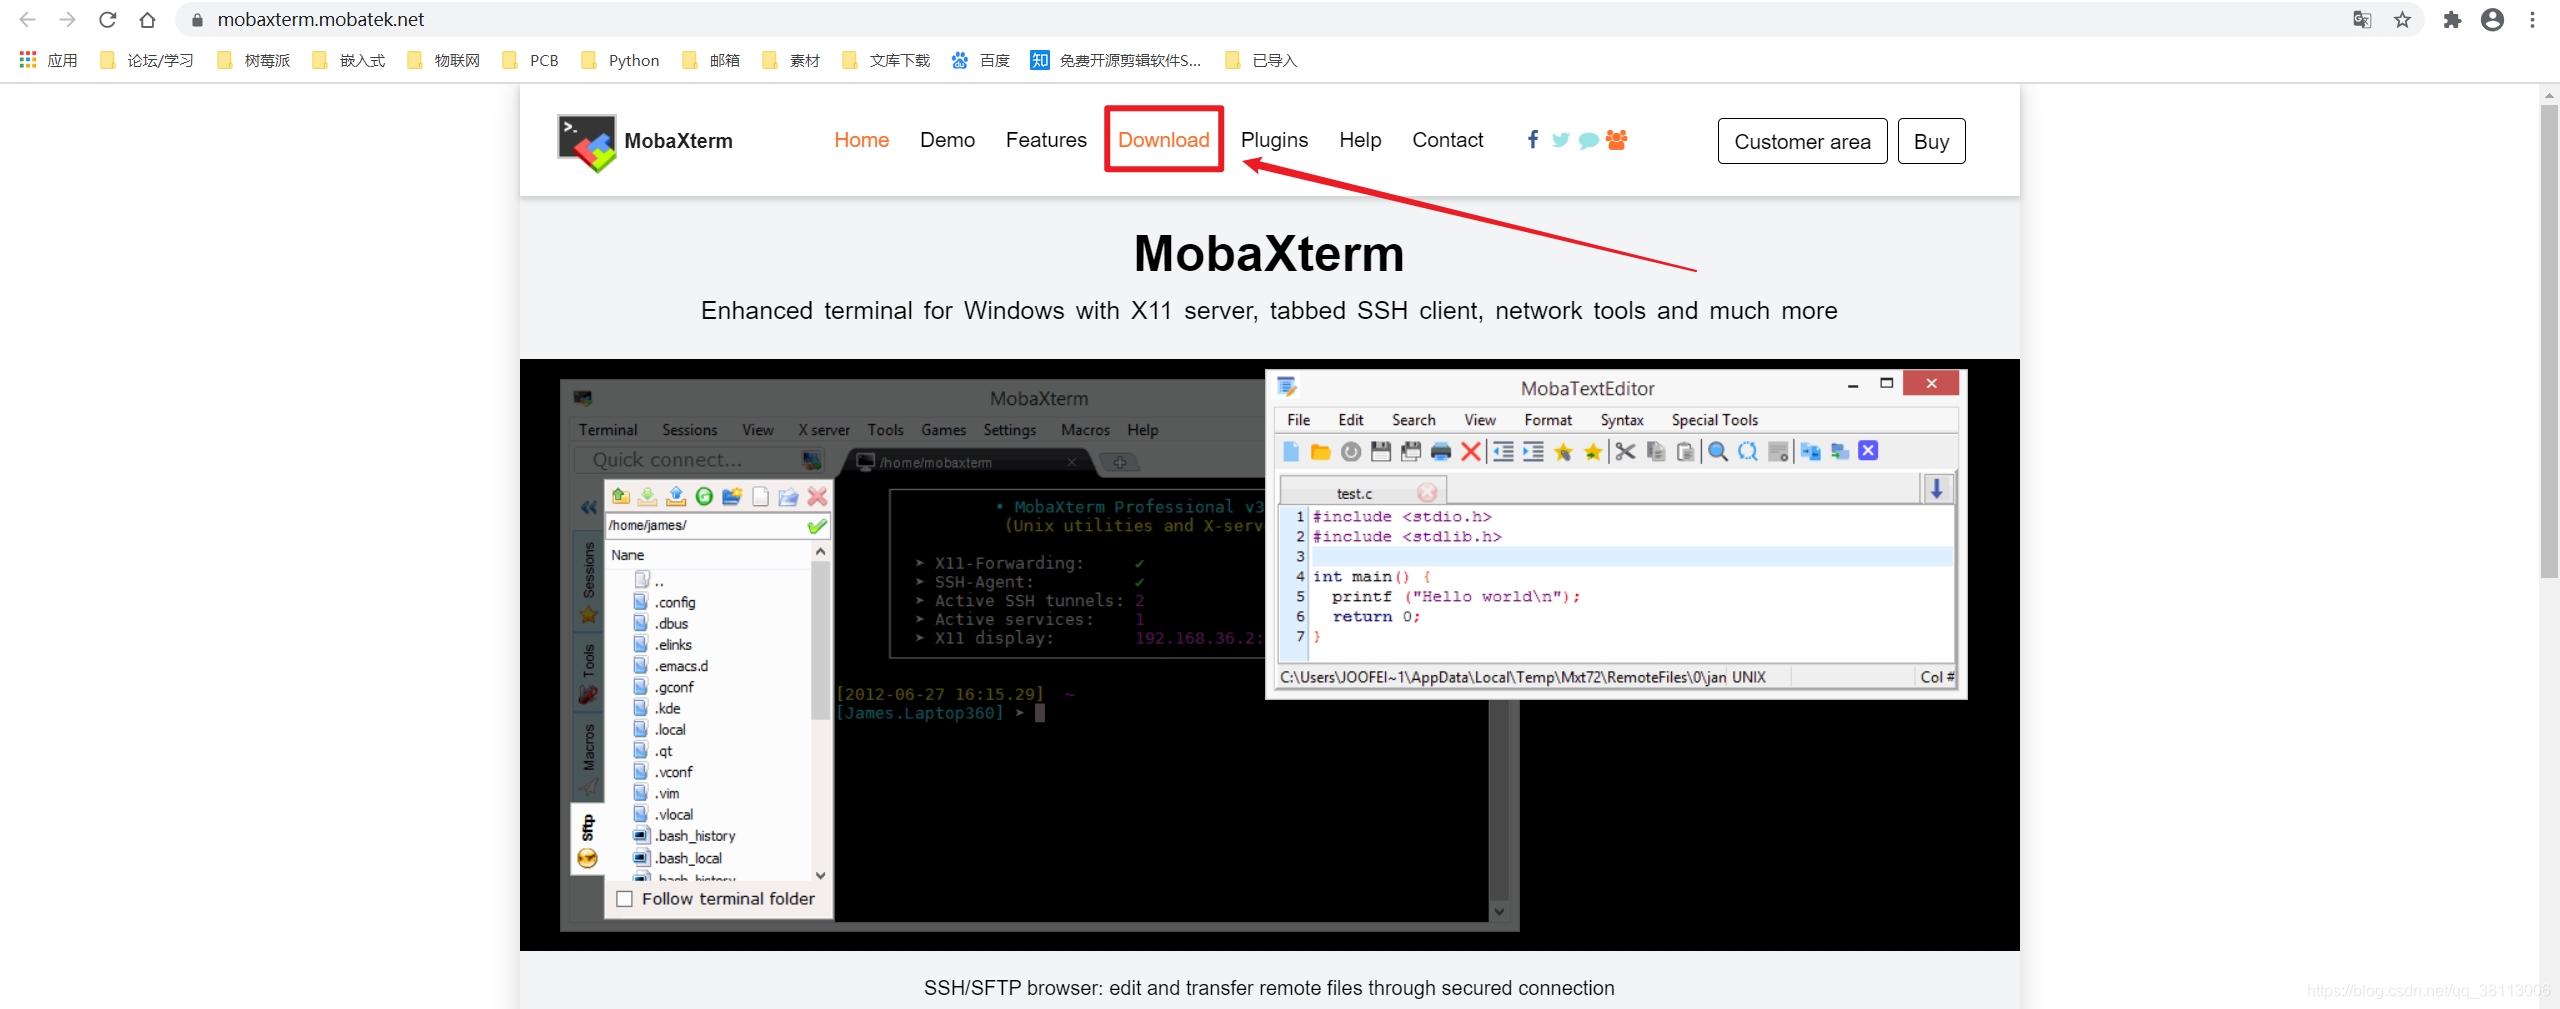Click the Customer area button
This screenshot has height=1009, width=2560.
1802,141
